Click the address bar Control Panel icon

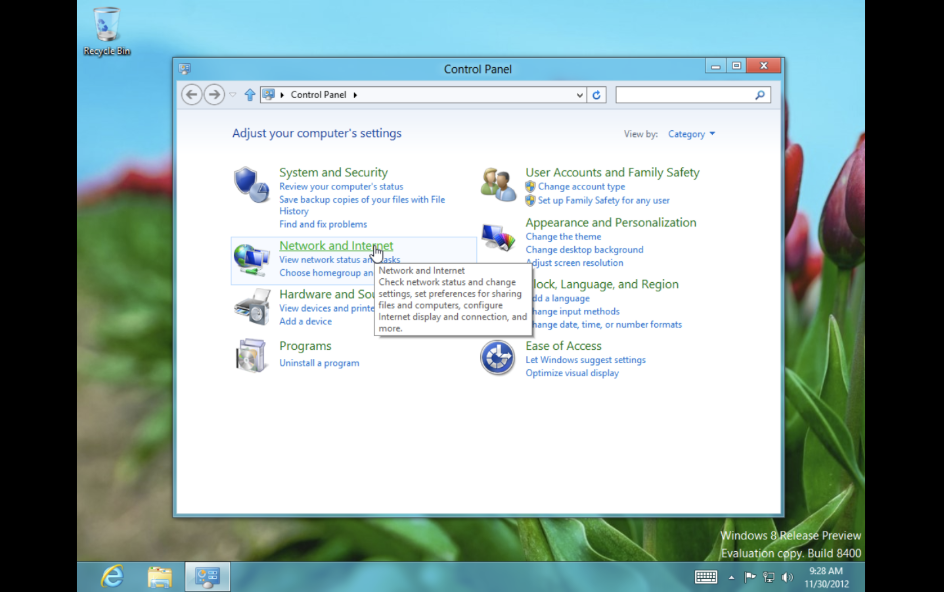tap(269, 95)
